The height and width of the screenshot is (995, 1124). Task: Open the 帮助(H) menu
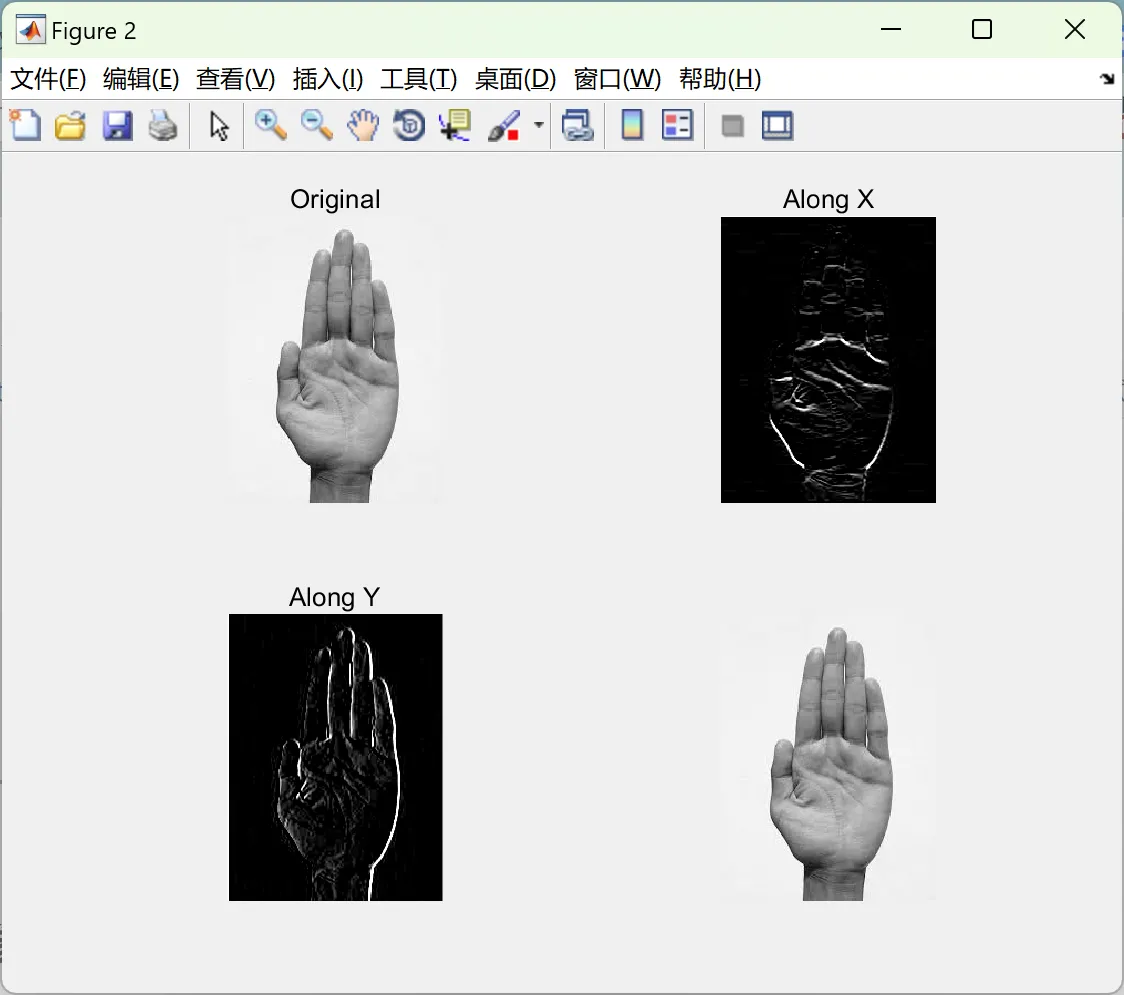tap(720, 79)
